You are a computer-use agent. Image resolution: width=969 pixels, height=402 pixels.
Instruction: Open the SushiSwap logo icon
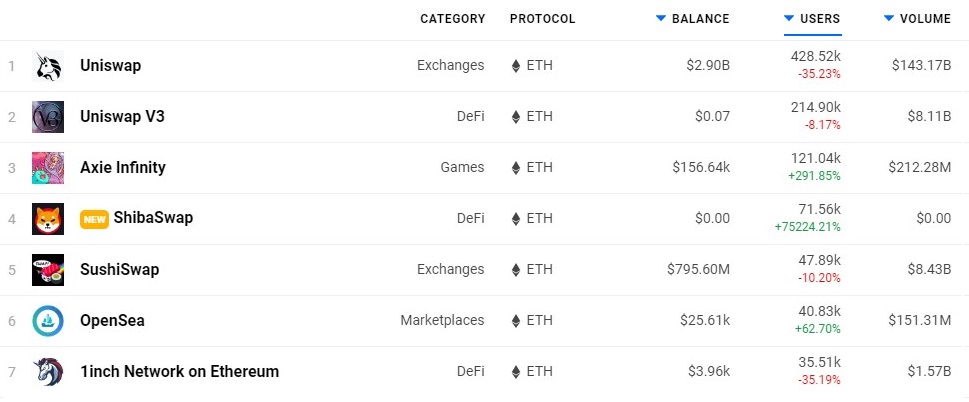click(48, 270)
